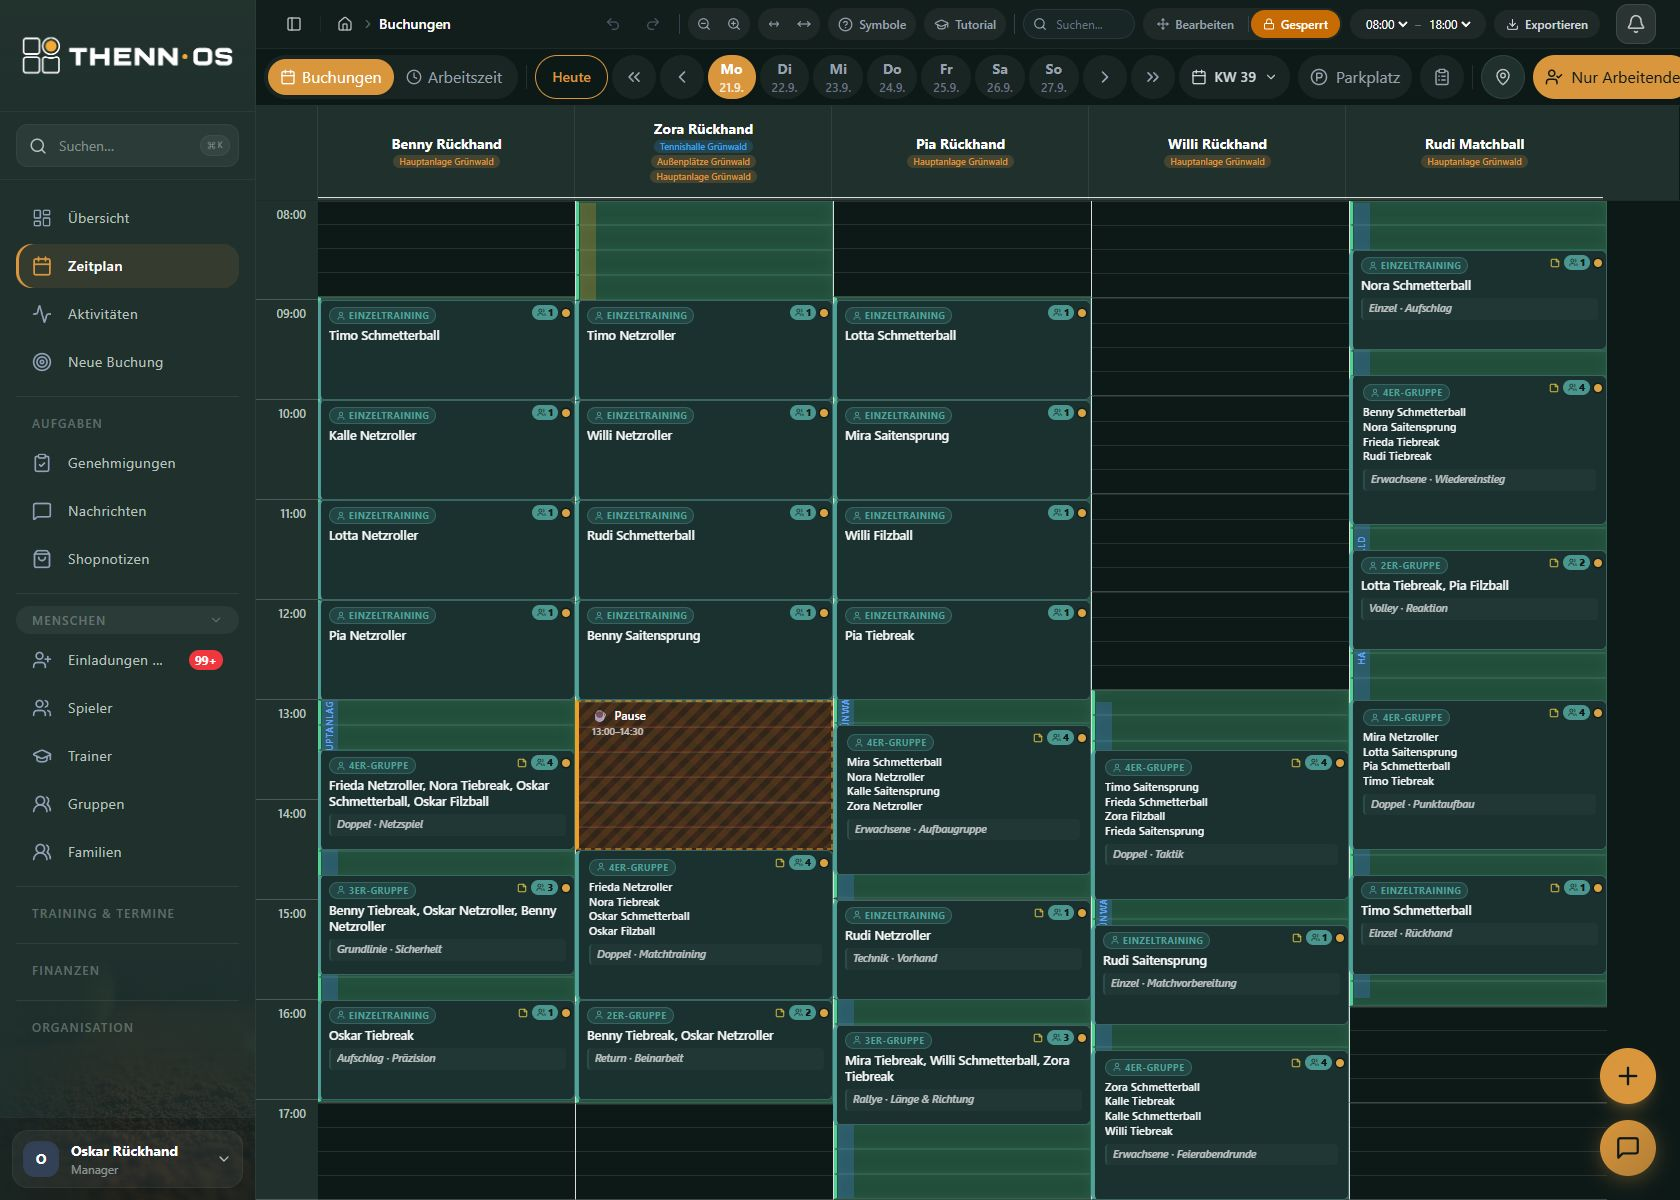The image size is (1680, 1200).
Task: Click the Heute button
Action: pos(571,77)
